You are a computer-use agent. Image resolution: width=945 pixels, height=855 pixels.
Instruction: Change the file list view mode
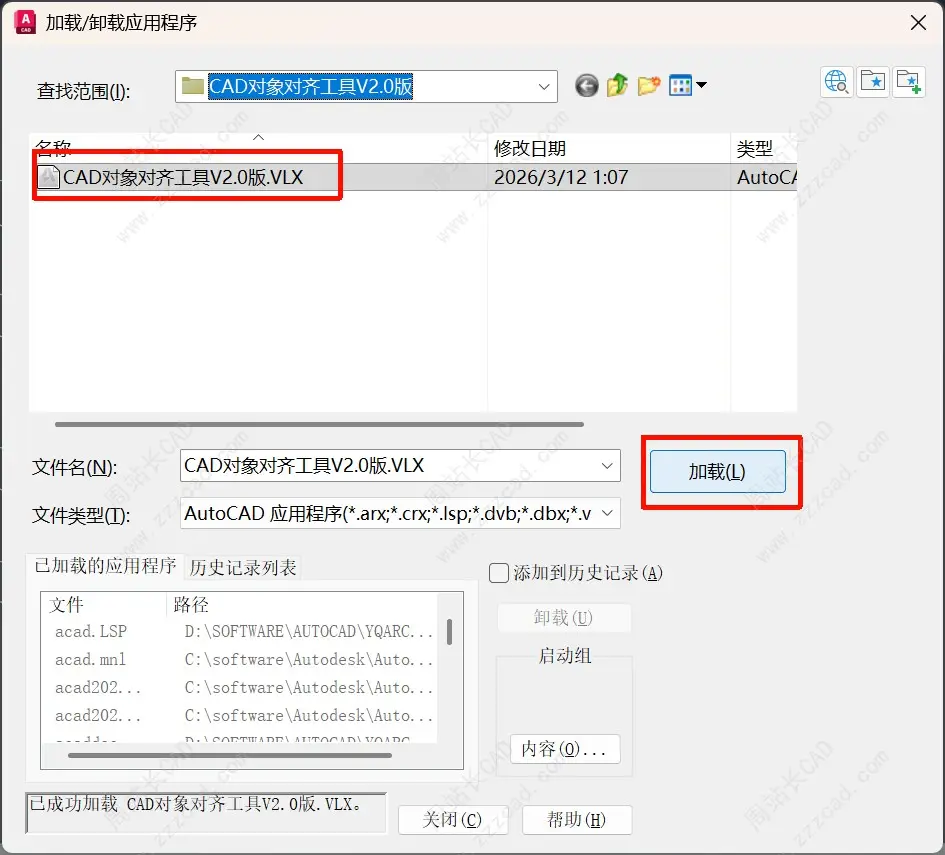683,85
